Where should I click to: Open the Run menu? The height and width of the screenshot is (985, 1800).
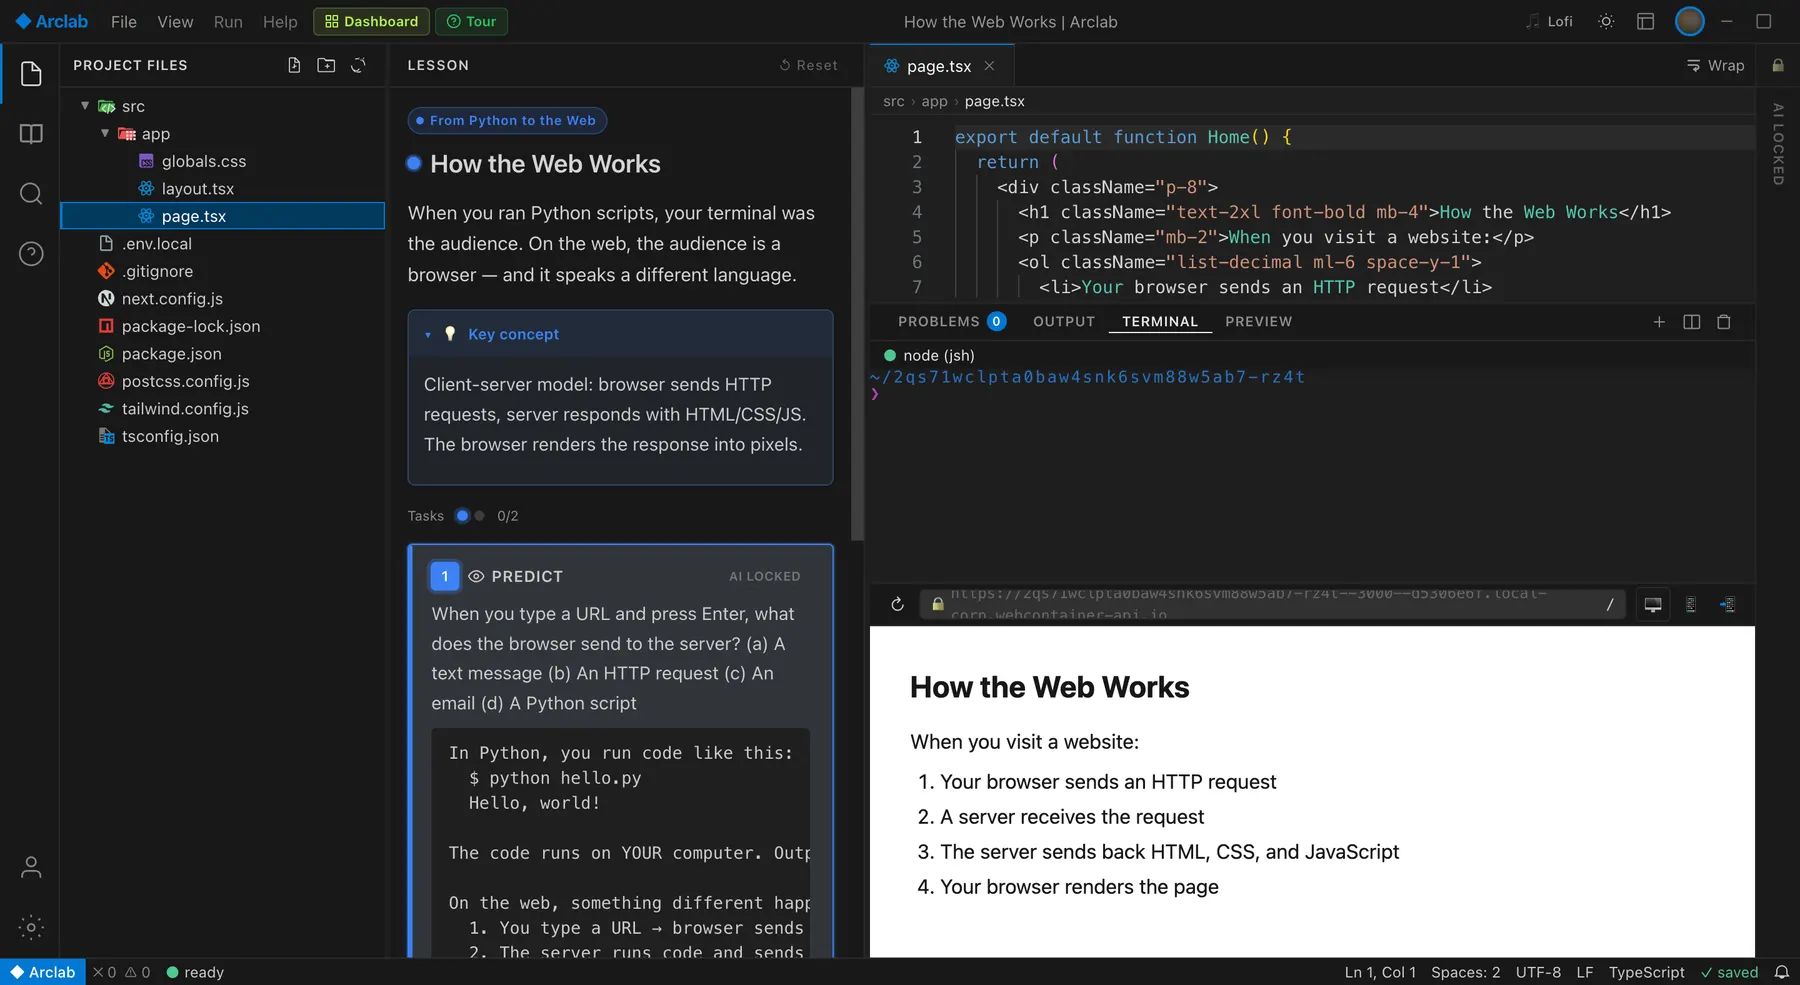point(228,22)
